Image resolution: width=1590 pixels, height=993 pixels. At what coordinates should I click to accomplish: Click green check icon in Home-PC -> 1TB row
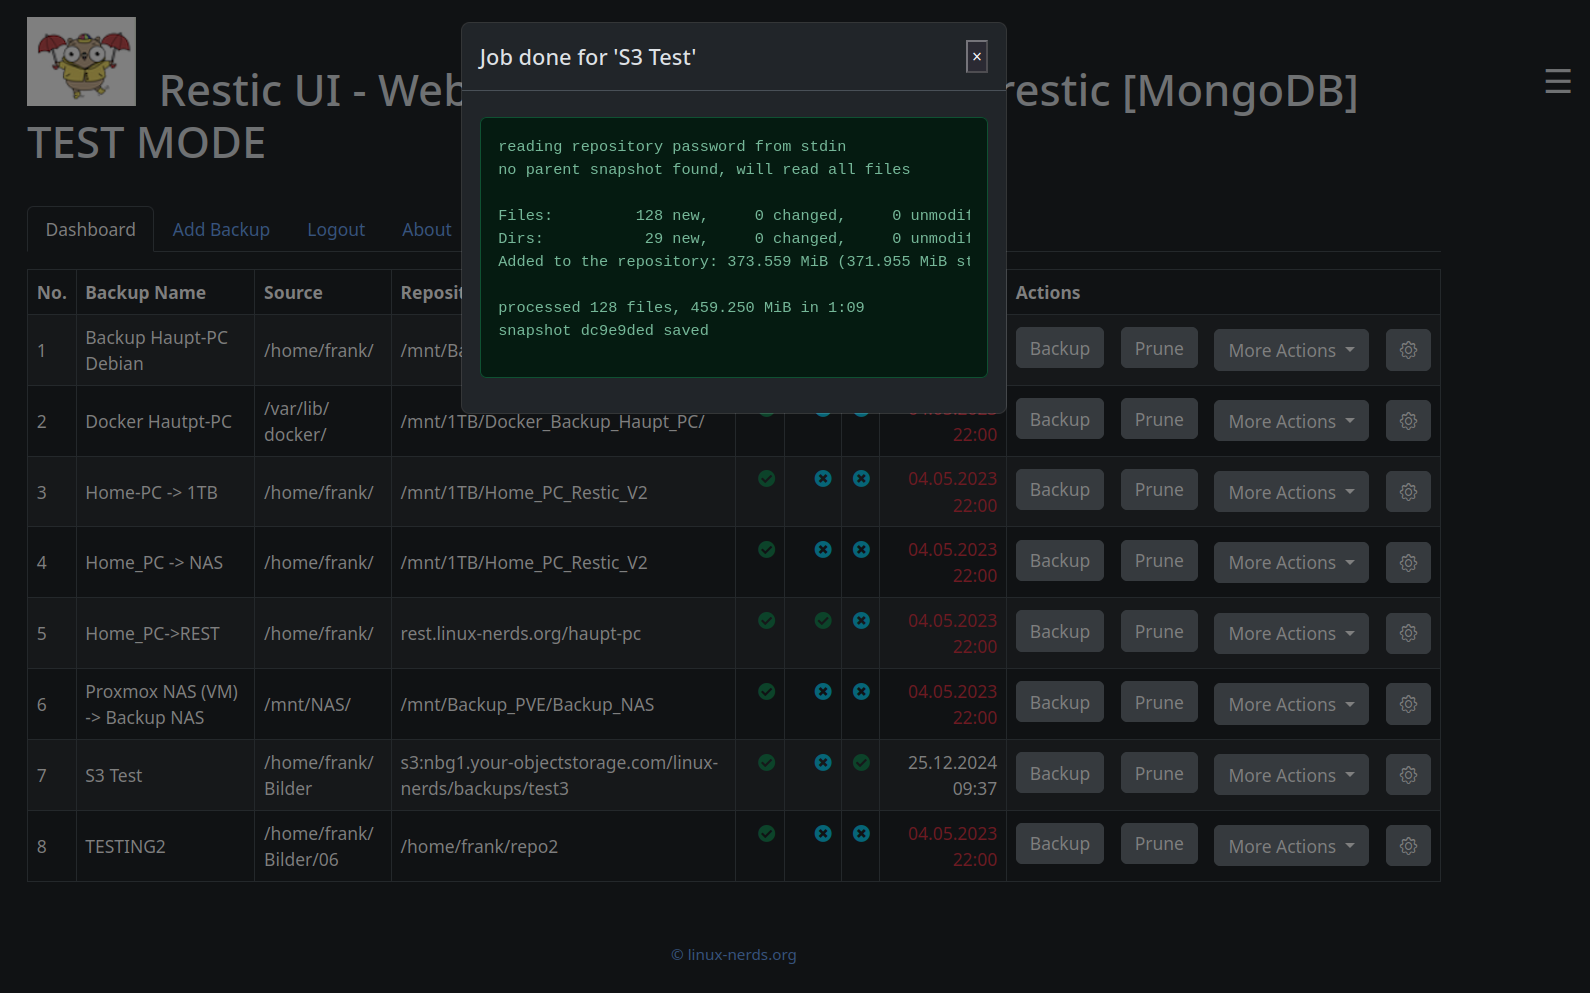pos(767,479)
